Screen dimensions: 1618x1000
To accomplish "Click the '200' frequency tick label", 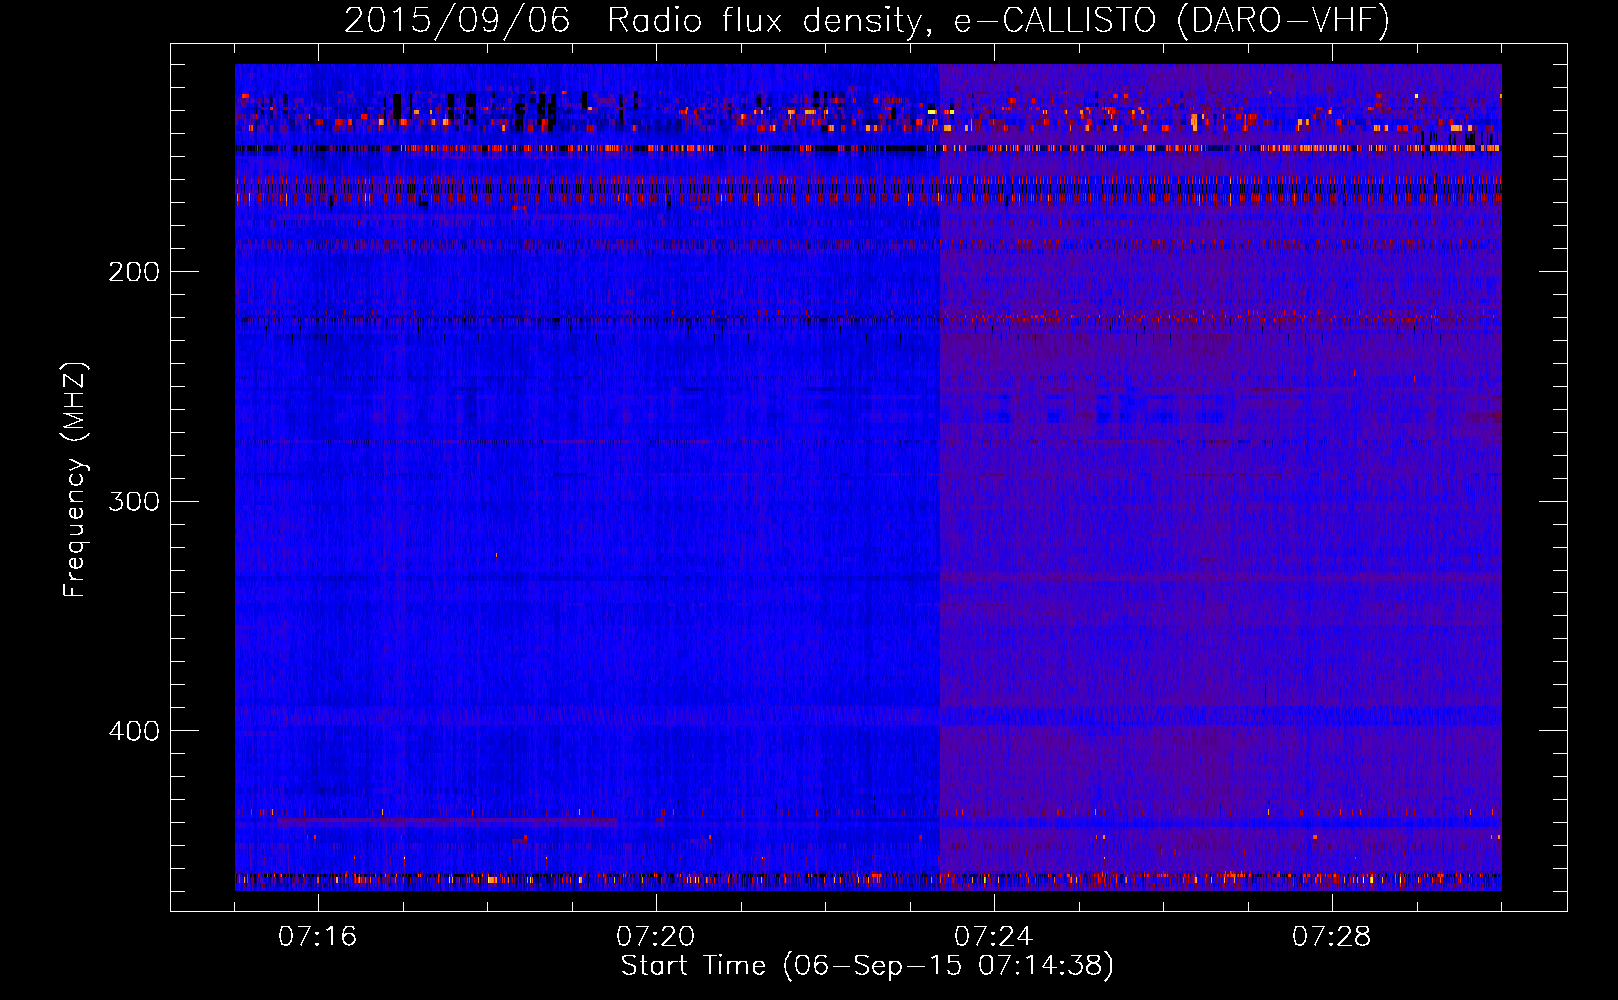I will pos(134,272).
